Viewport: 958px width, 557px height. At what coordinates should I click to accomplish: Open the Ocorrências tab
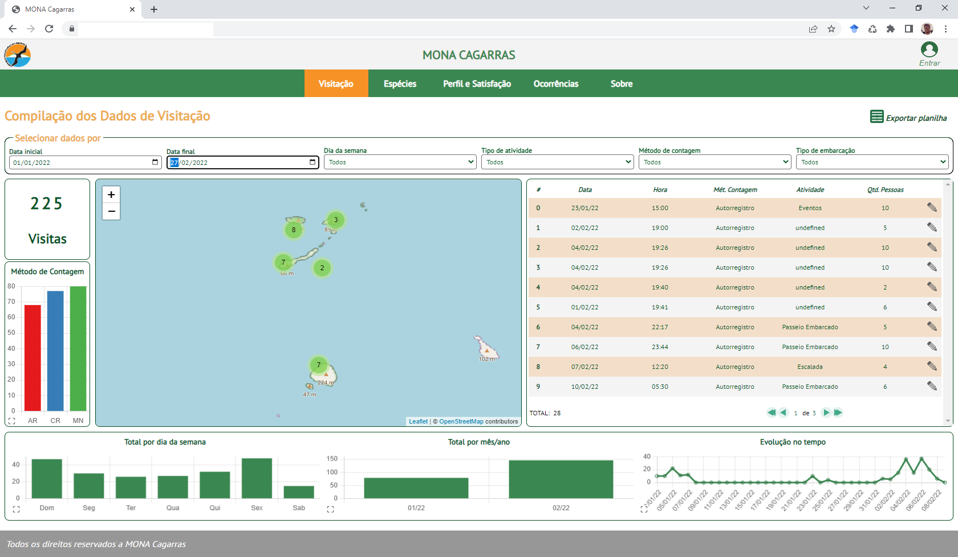(555, 84)
